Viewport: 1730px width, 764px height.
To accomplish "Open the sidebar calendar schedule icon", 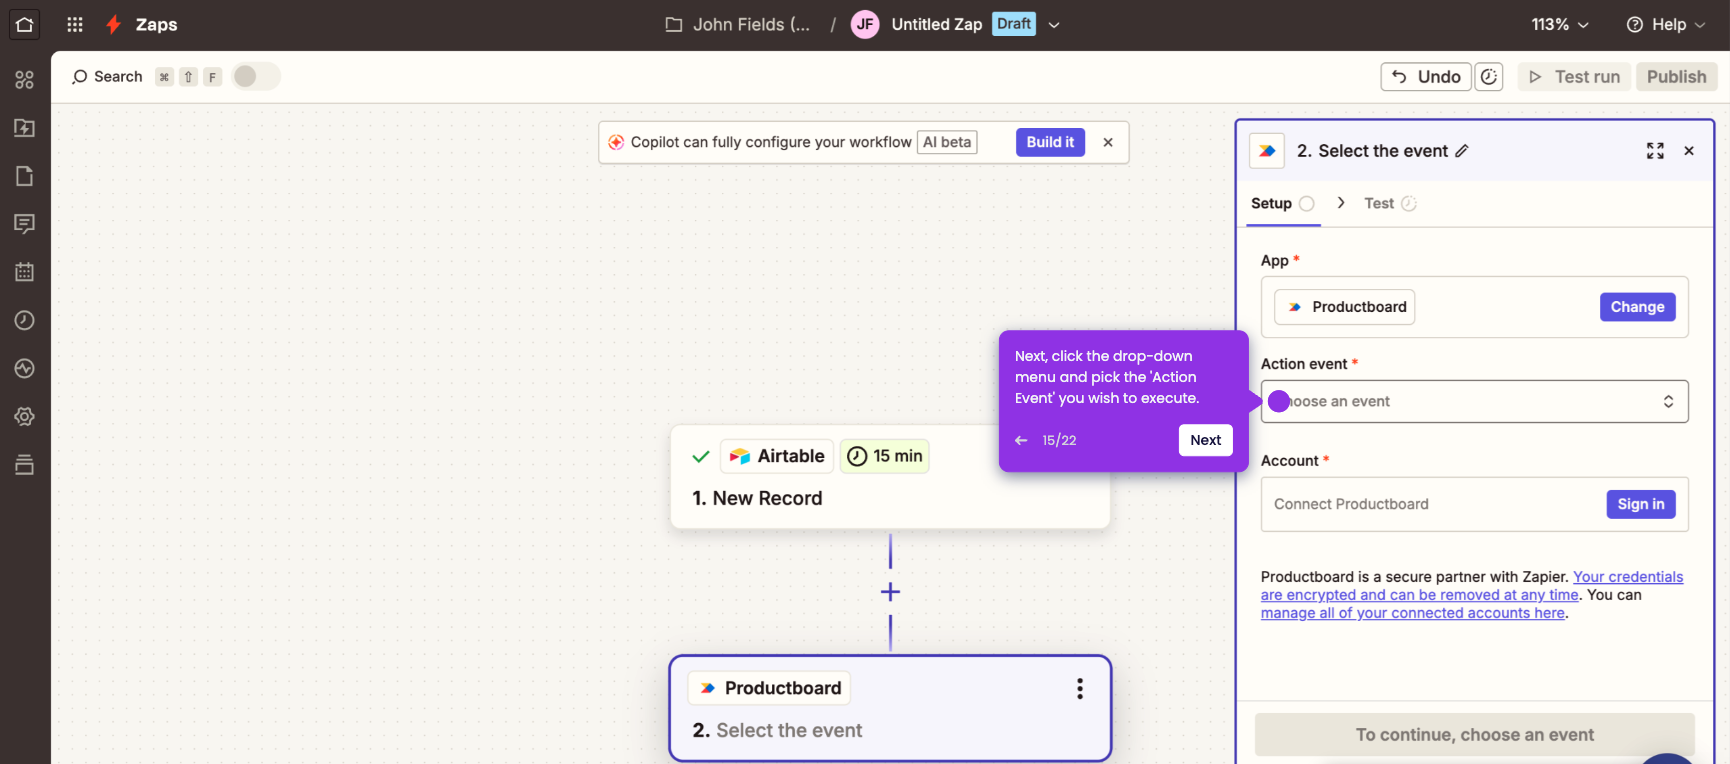I will [25, 272].
